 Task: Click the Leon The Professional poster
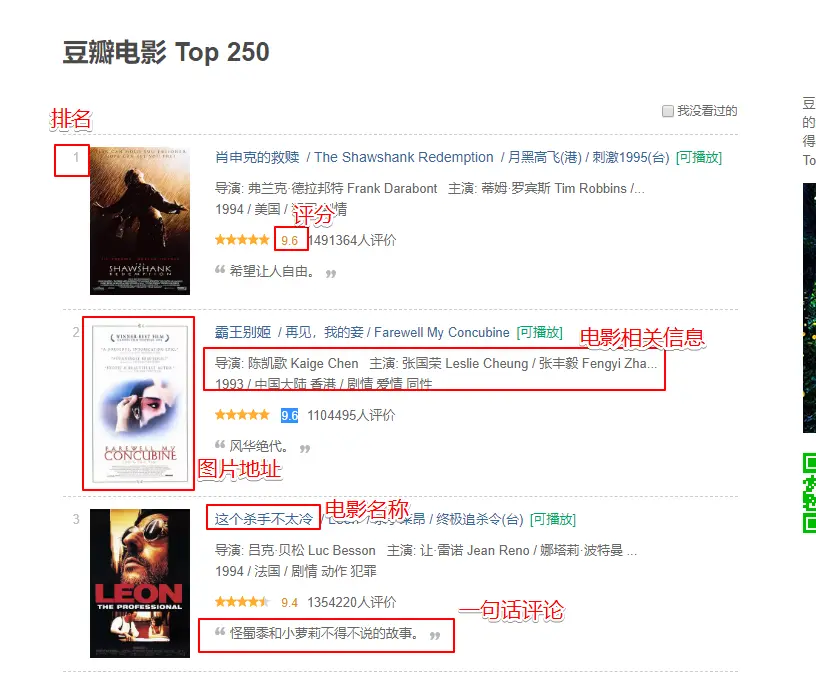coord(139,583)
